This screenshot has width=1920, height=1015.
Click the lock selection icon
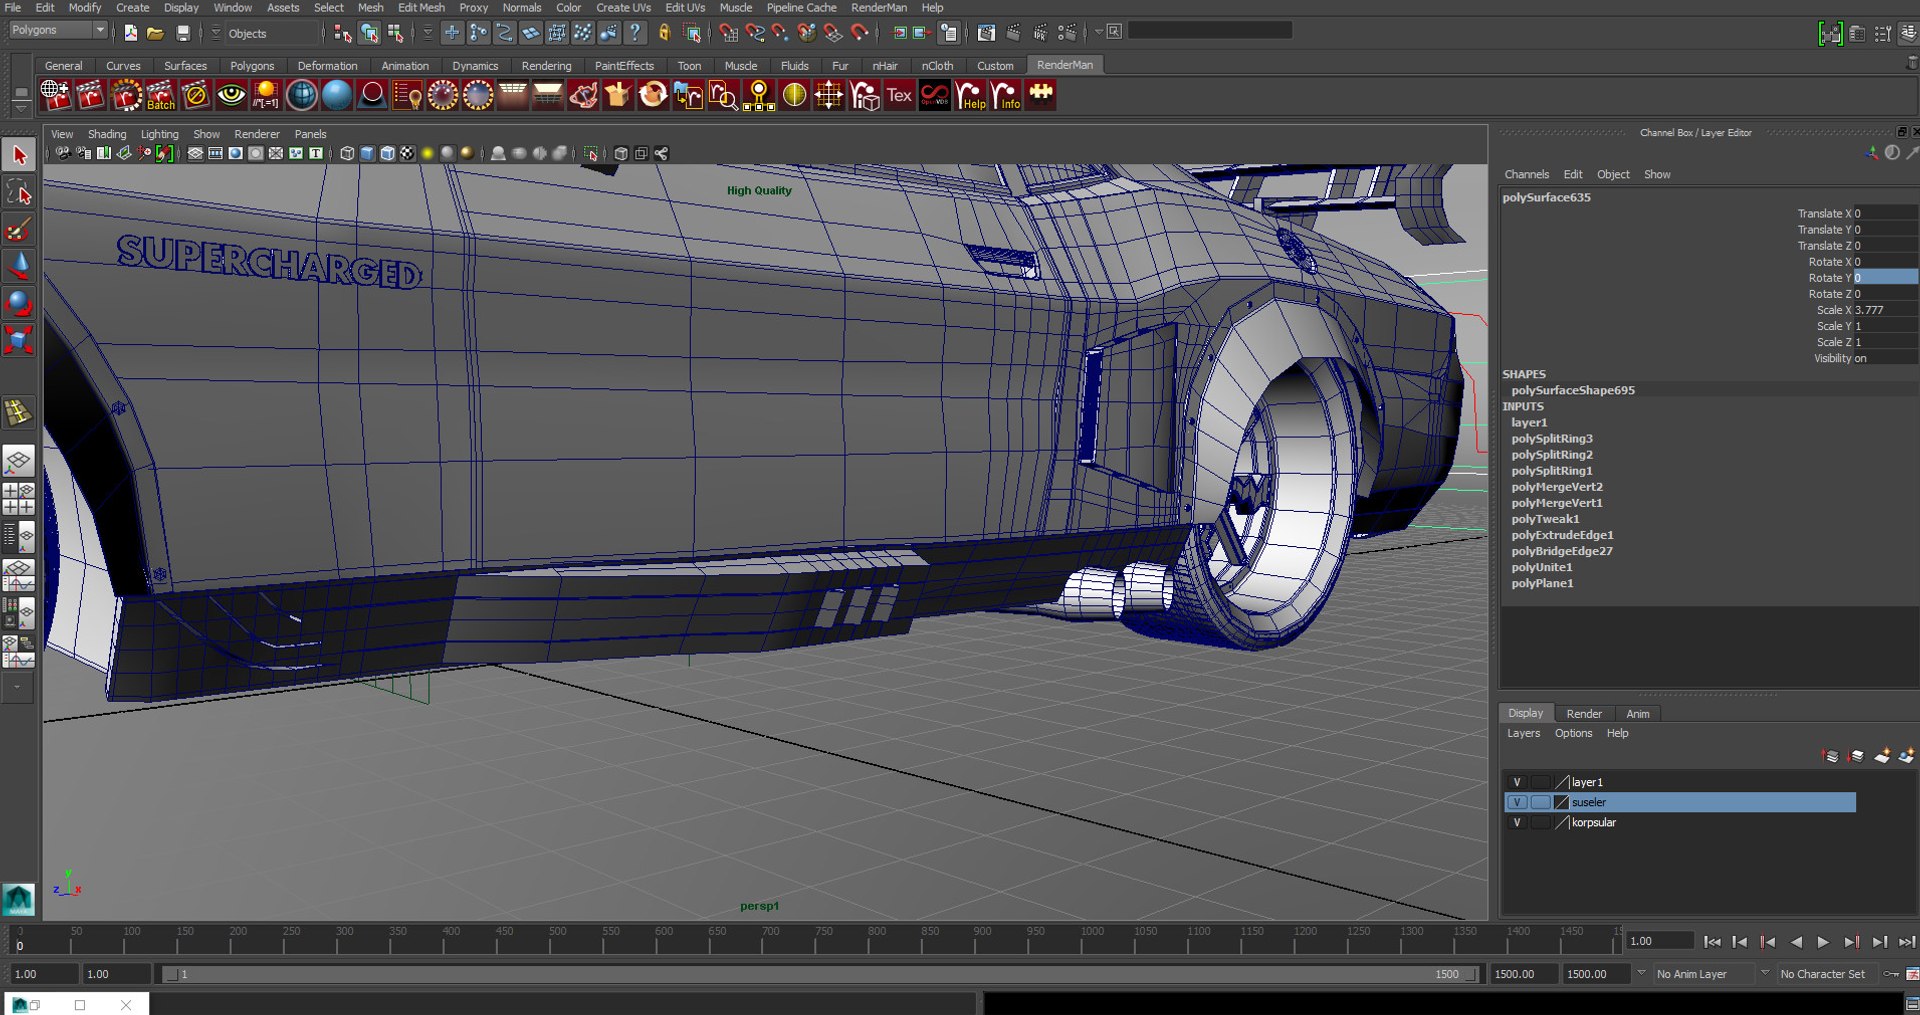point(663,33)
